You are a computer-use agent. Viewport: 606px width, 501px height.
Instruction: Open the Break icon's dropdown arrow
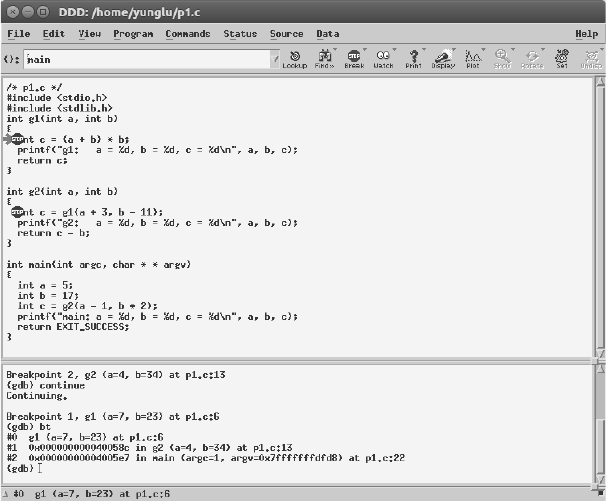pos(365,49)
